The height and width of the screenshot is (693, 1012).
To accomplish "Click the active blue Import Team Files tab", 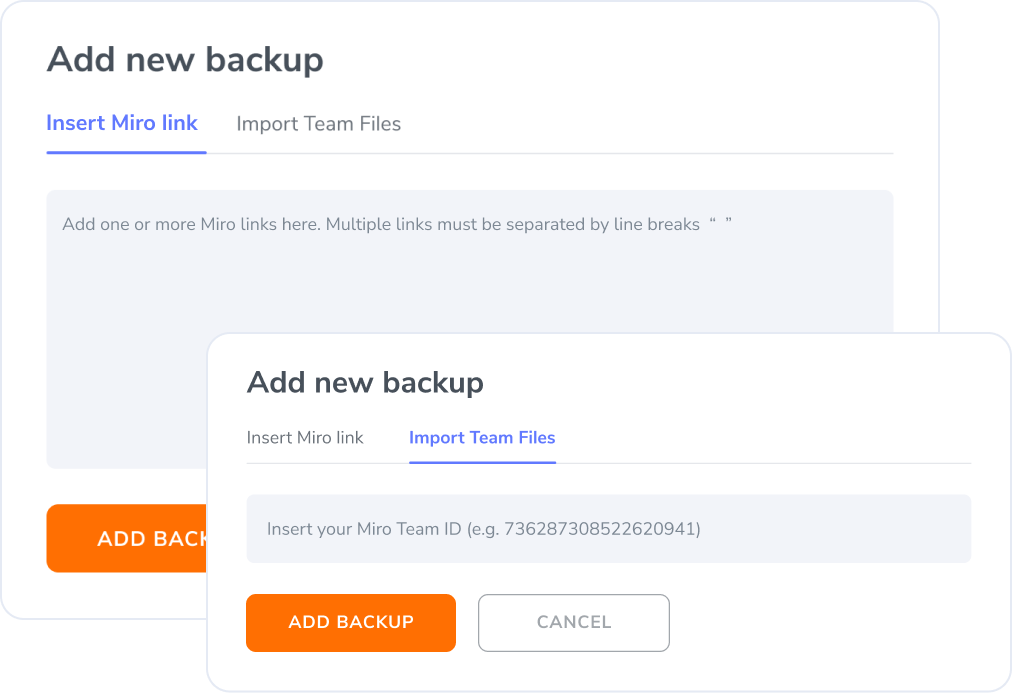I will coord(482,438).
